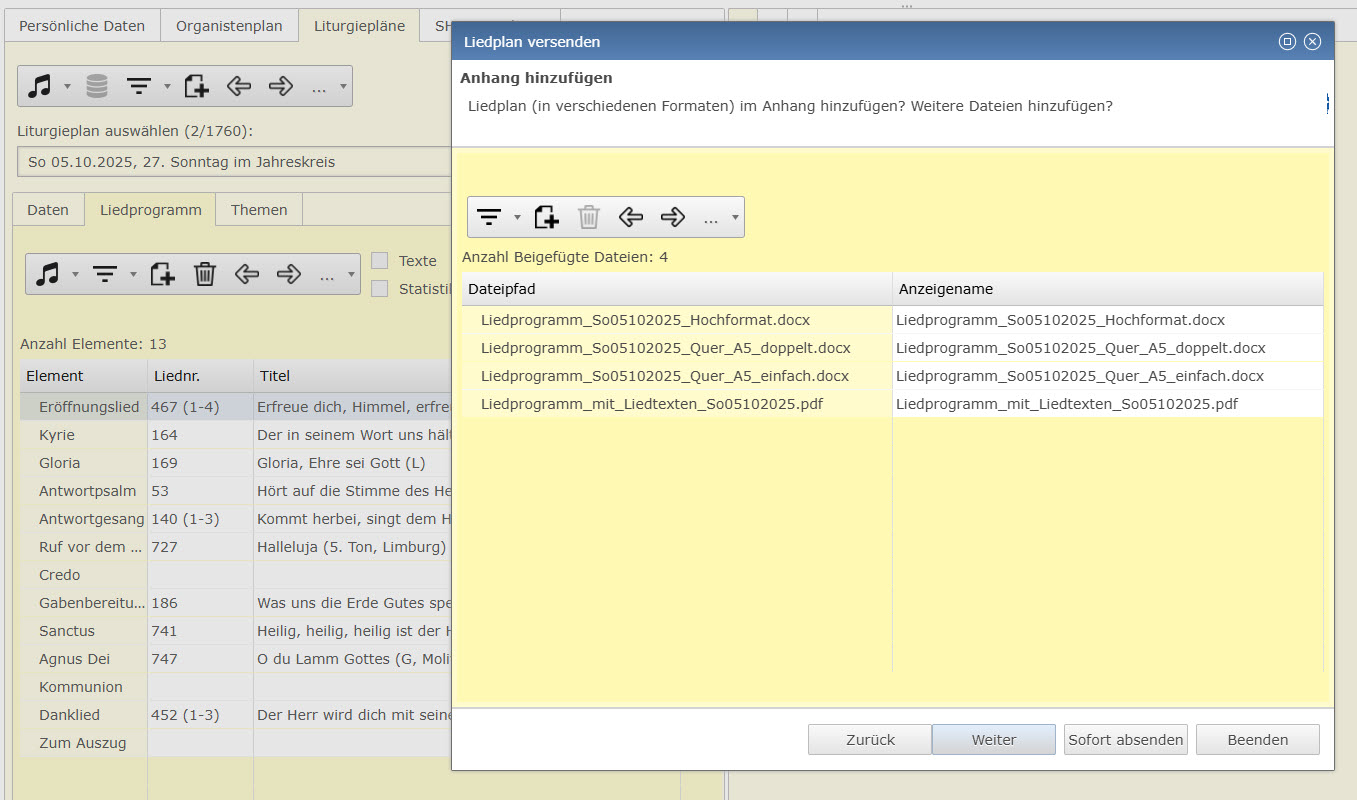
Task: Select the Kommunion row
Action: (x=236, y=687)
